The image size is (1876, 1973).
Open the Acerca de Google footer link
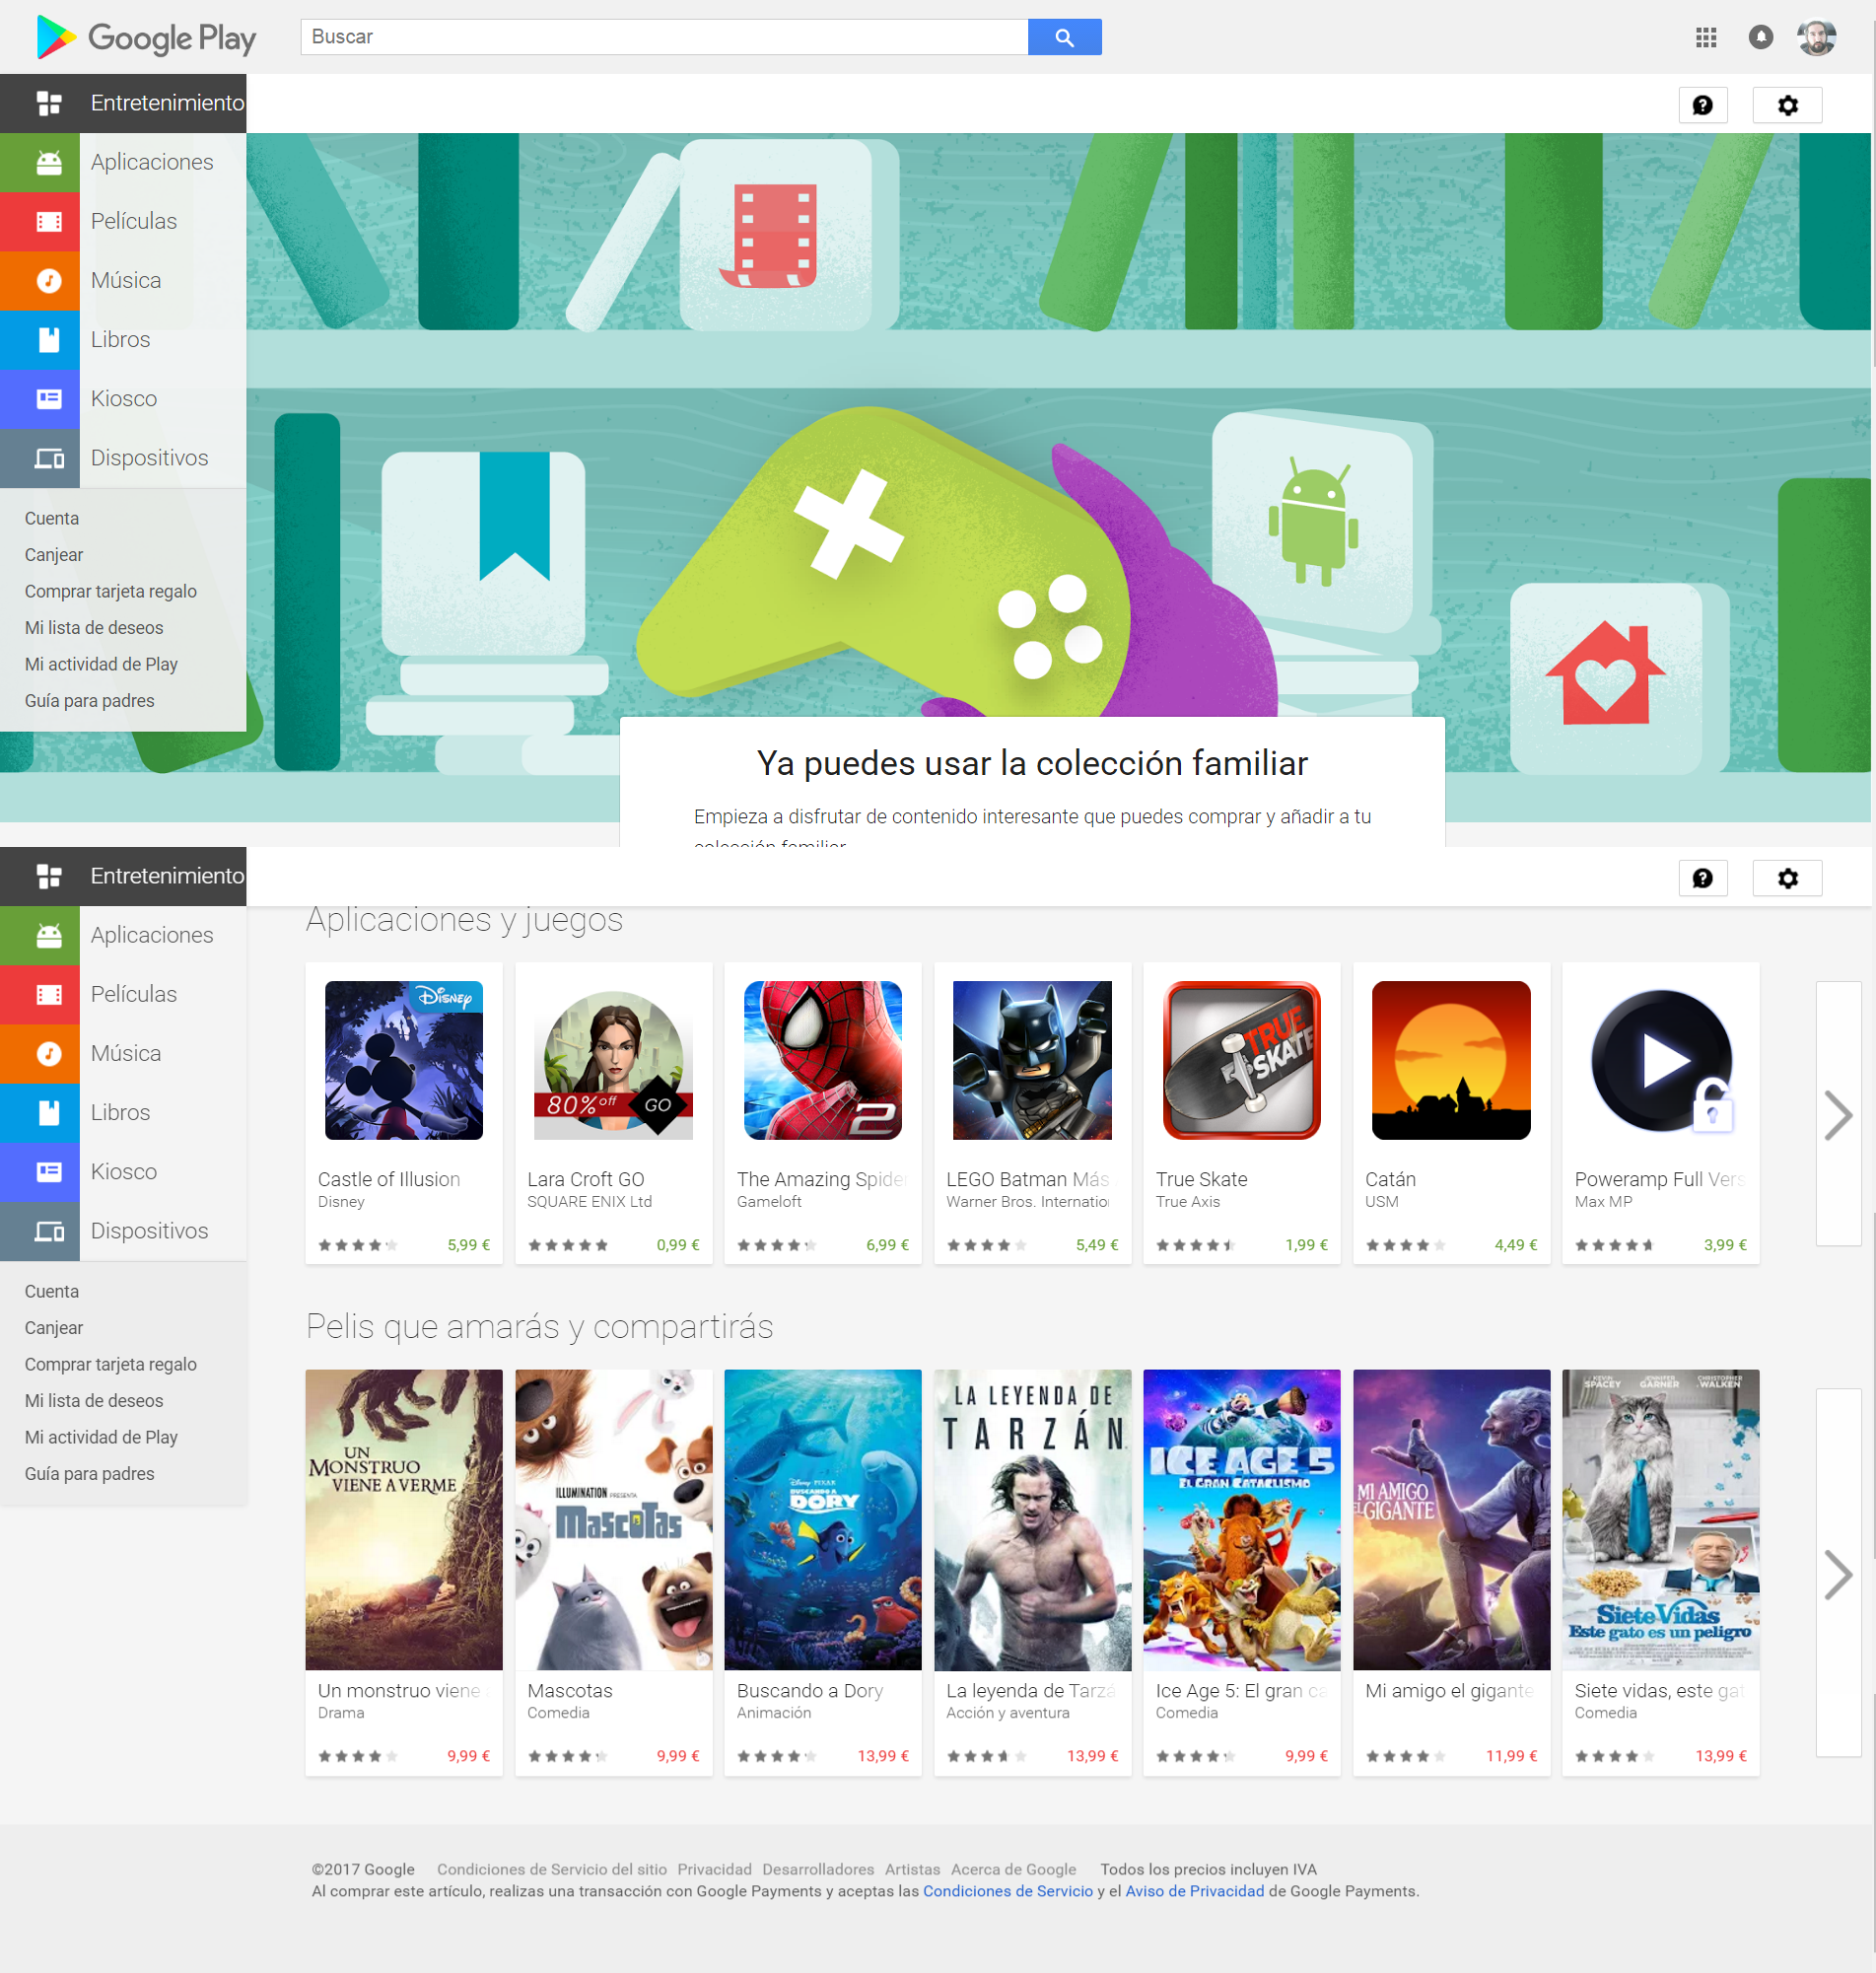pyautogui.click(x=1014, y=1869)
